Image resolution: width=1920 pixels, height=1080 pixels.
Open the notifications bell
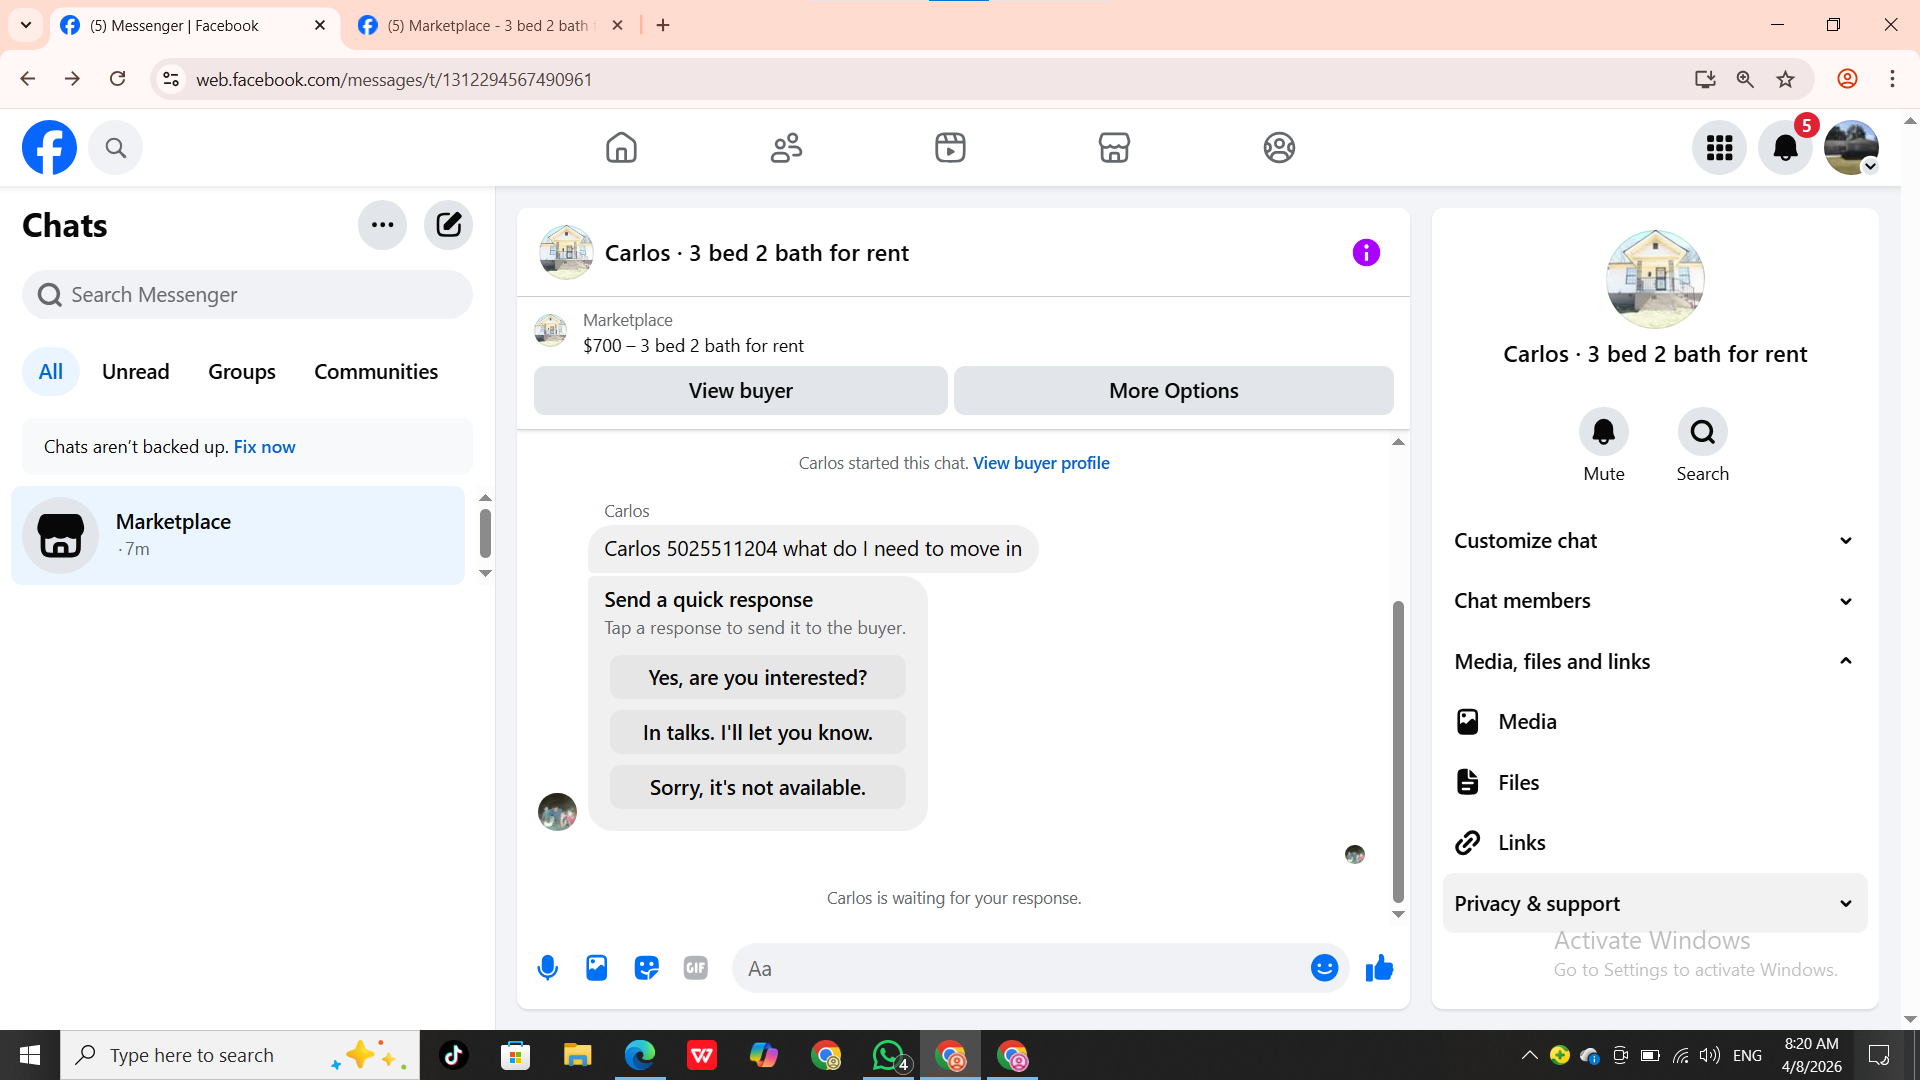coord(1785,148)
